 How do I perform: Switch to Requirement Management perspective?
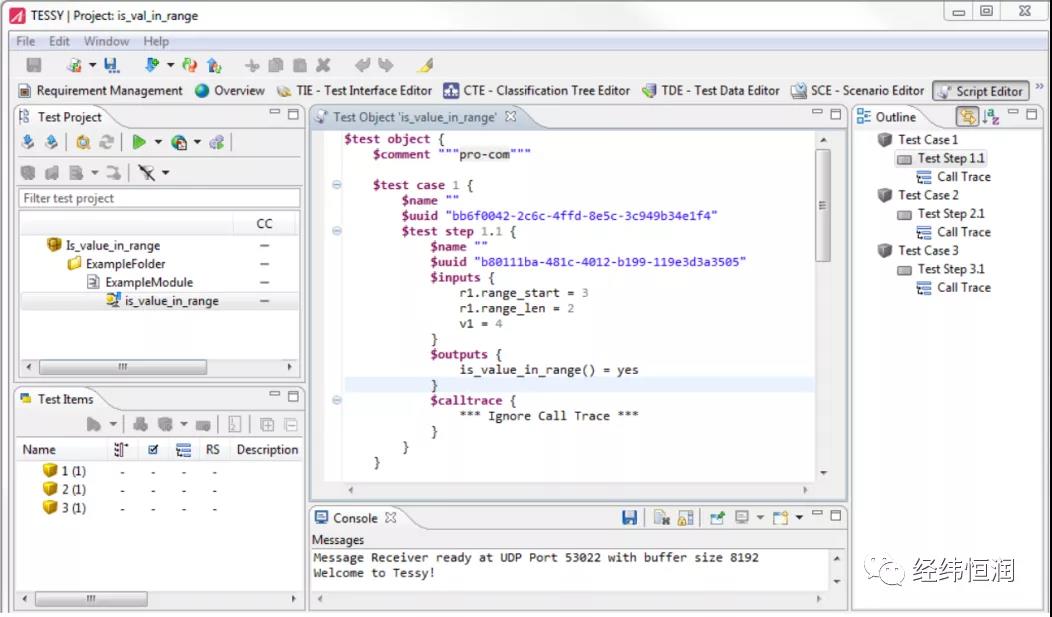click(101, 91)
